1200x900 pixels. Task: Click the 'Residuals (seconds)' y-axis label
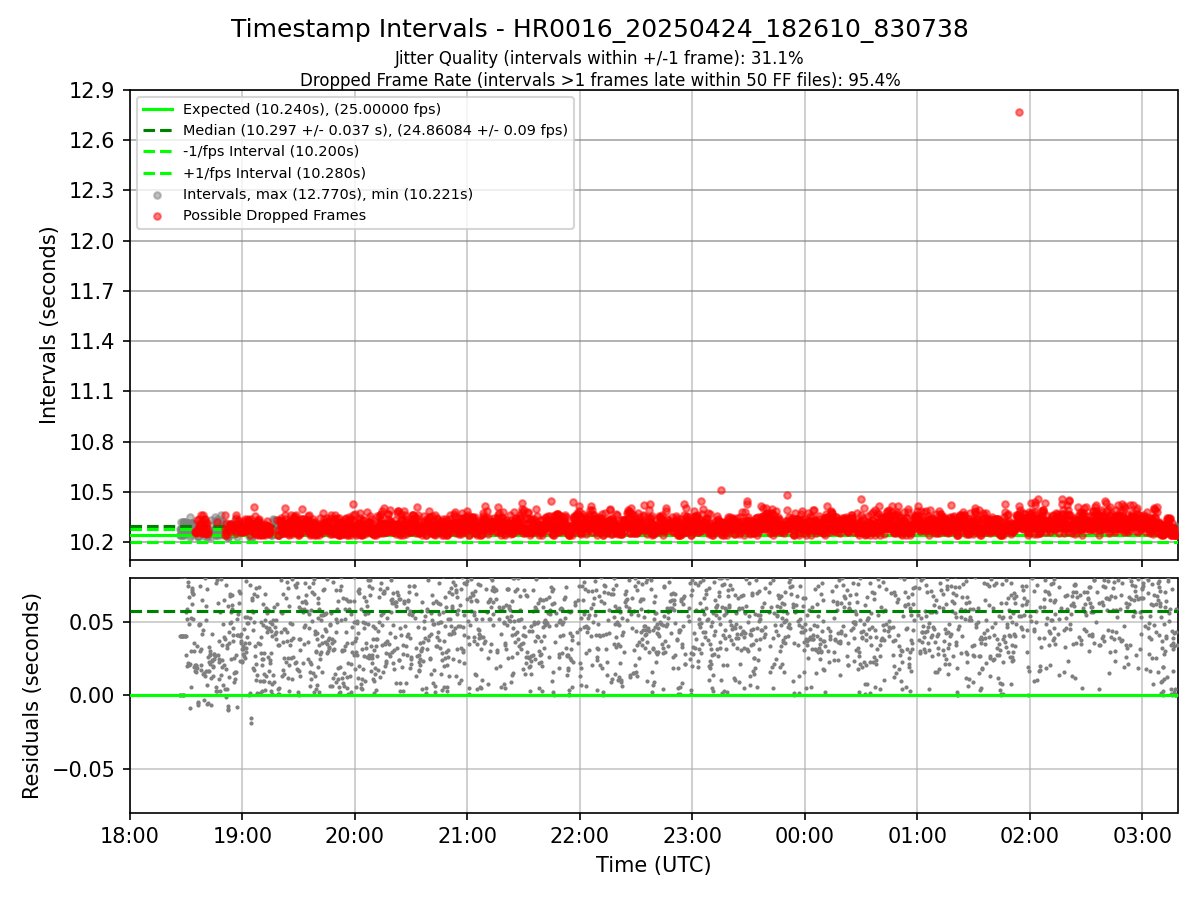31,696
